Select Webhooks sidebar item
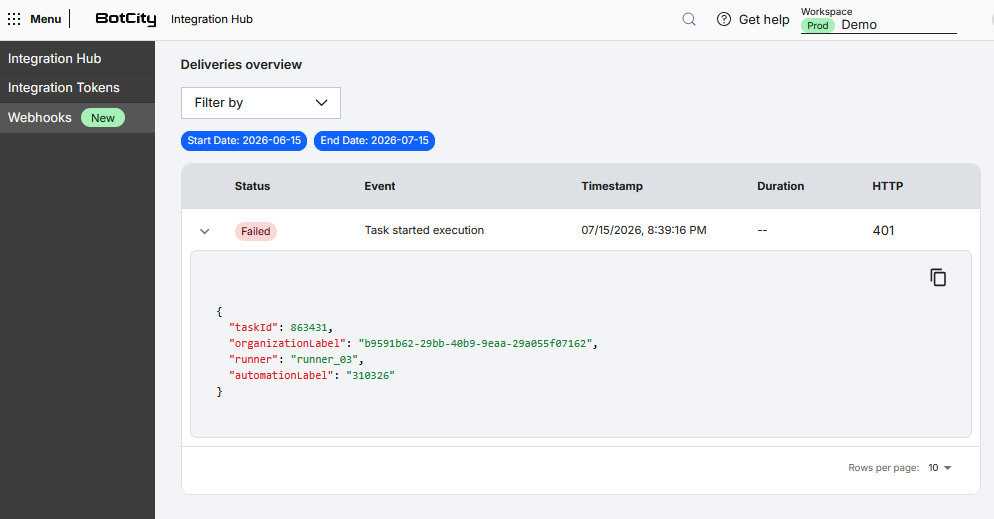 tap(77, 117)
